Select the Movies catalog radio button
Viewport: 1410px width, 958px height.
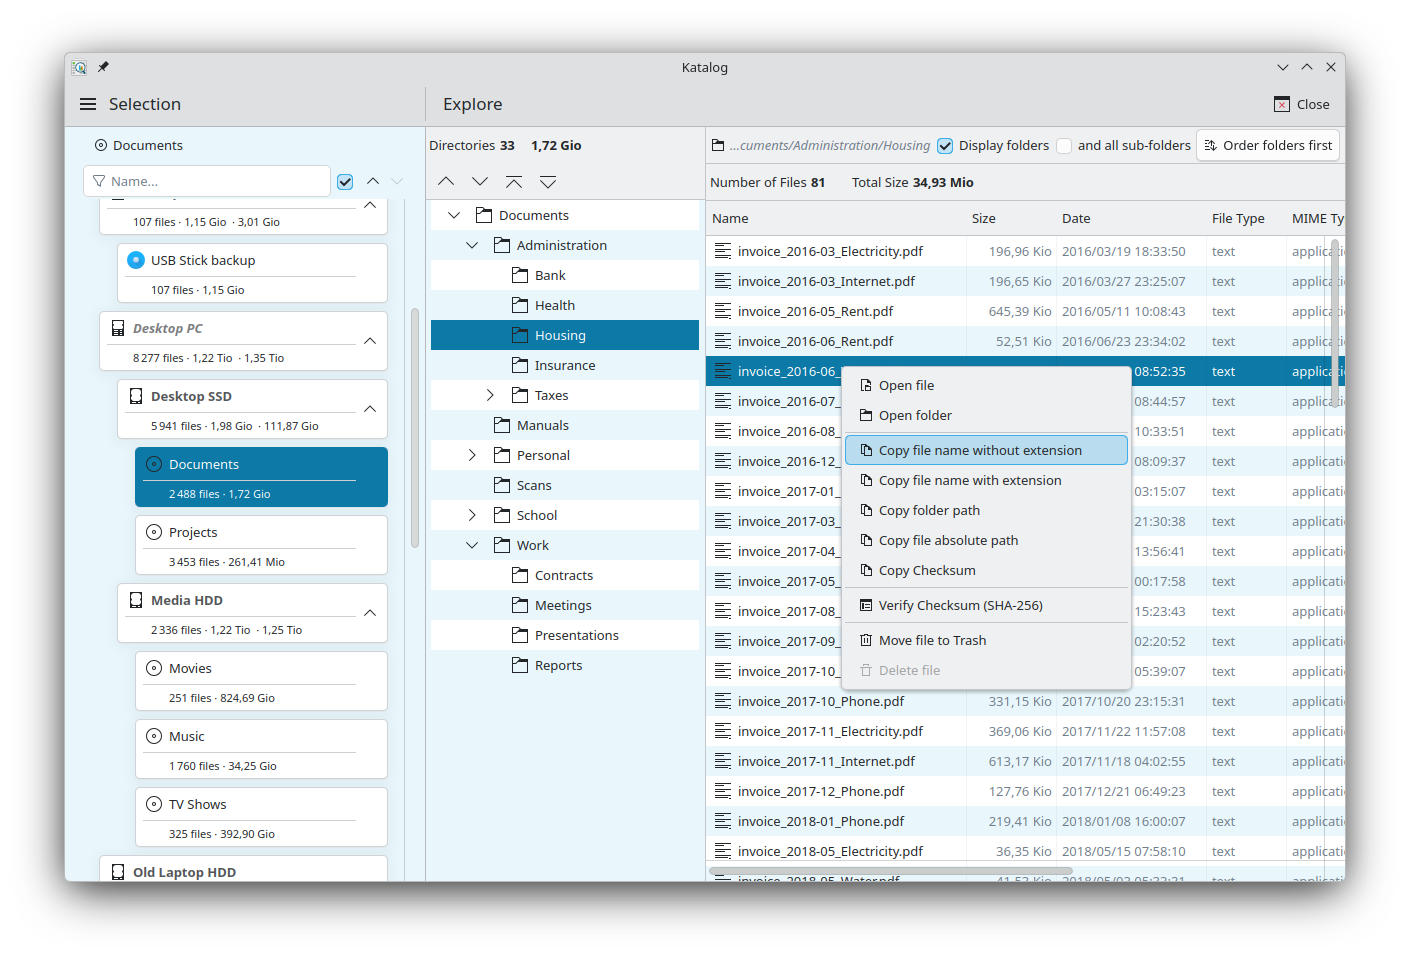[154, 668]
